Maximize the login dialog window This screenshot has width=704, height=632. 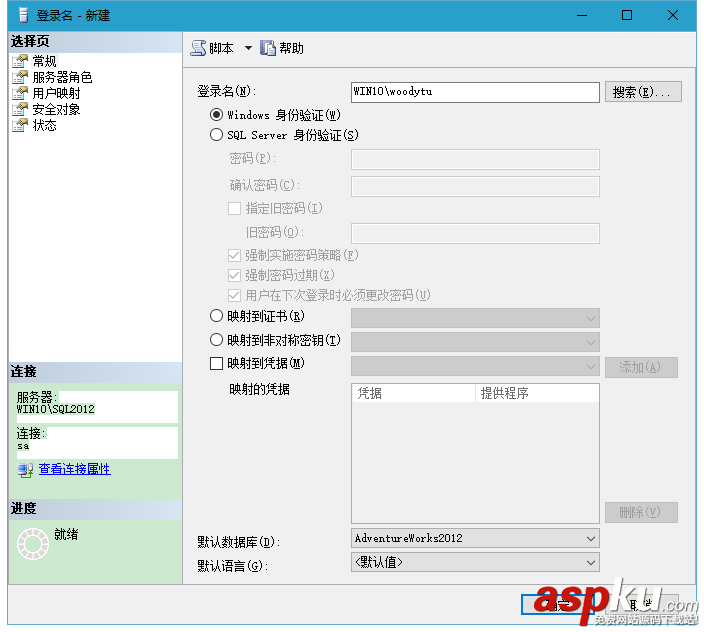click(627, 15)
